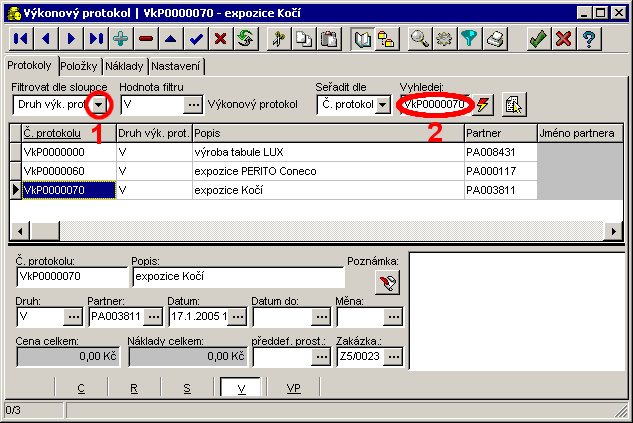Go to the first record
The image size is (633, 423).
tap(20, 39)
